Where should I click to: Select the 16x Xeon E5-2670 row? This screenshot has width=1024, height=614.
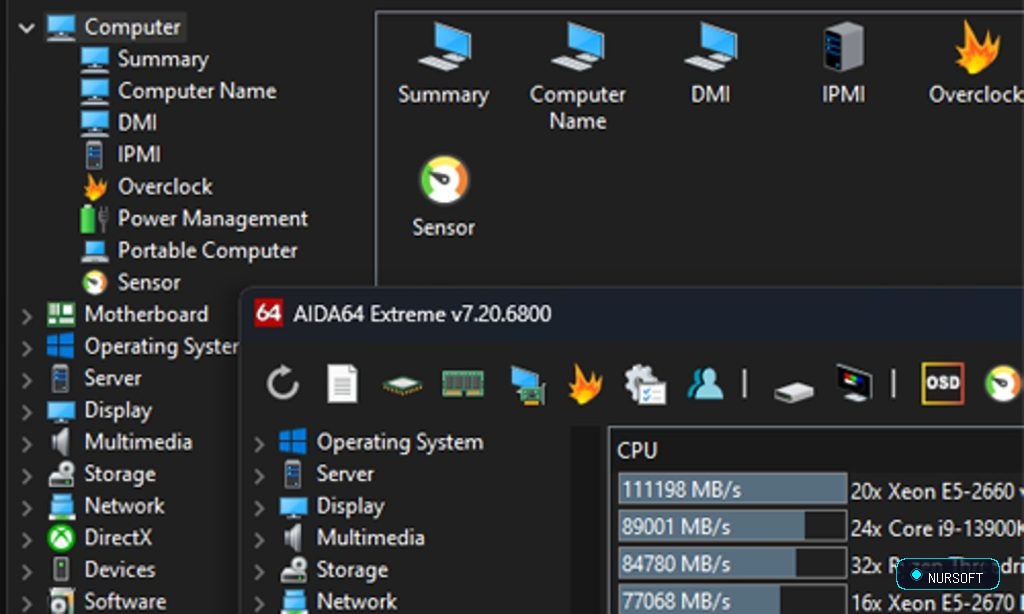[936, 601]
